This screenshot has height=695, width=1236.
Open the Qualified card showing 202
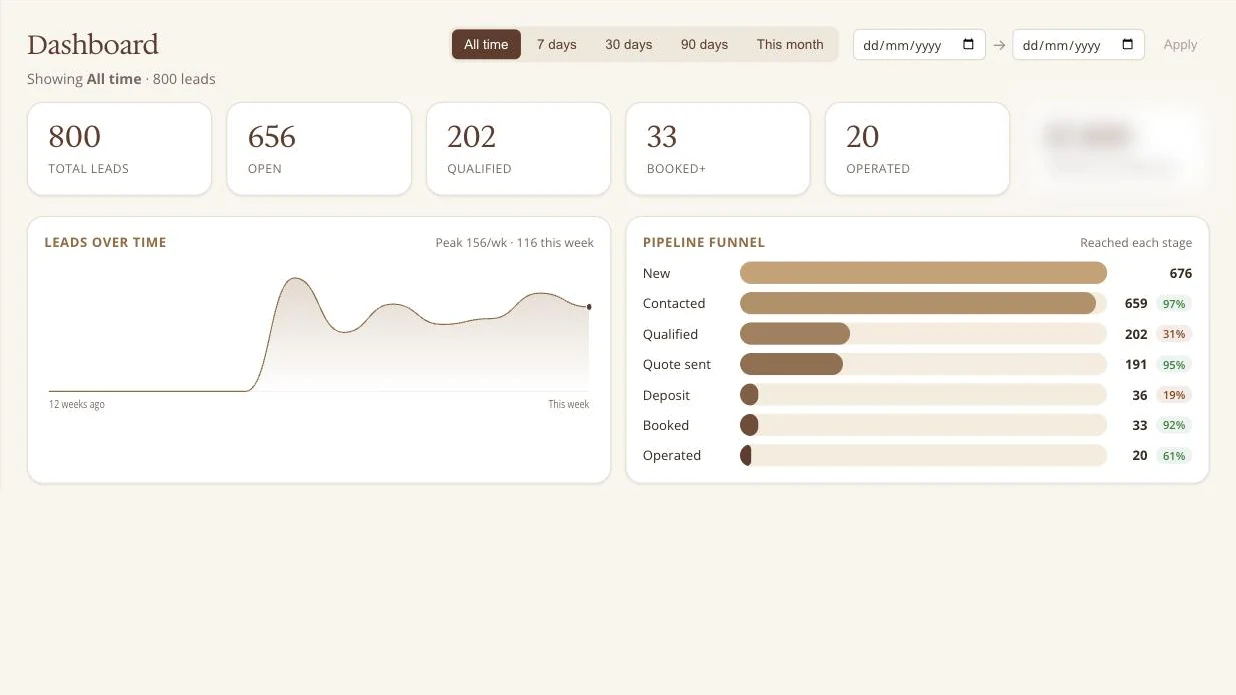pyautogui.click(x=518, y=149)
